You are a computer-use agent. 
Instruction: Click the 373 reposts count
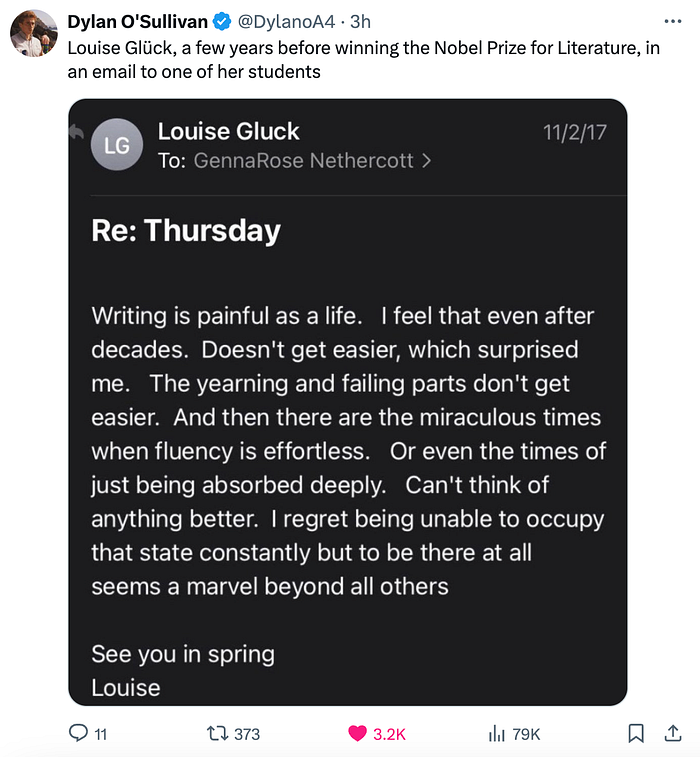pyautogui.click(x=247, y=734)
